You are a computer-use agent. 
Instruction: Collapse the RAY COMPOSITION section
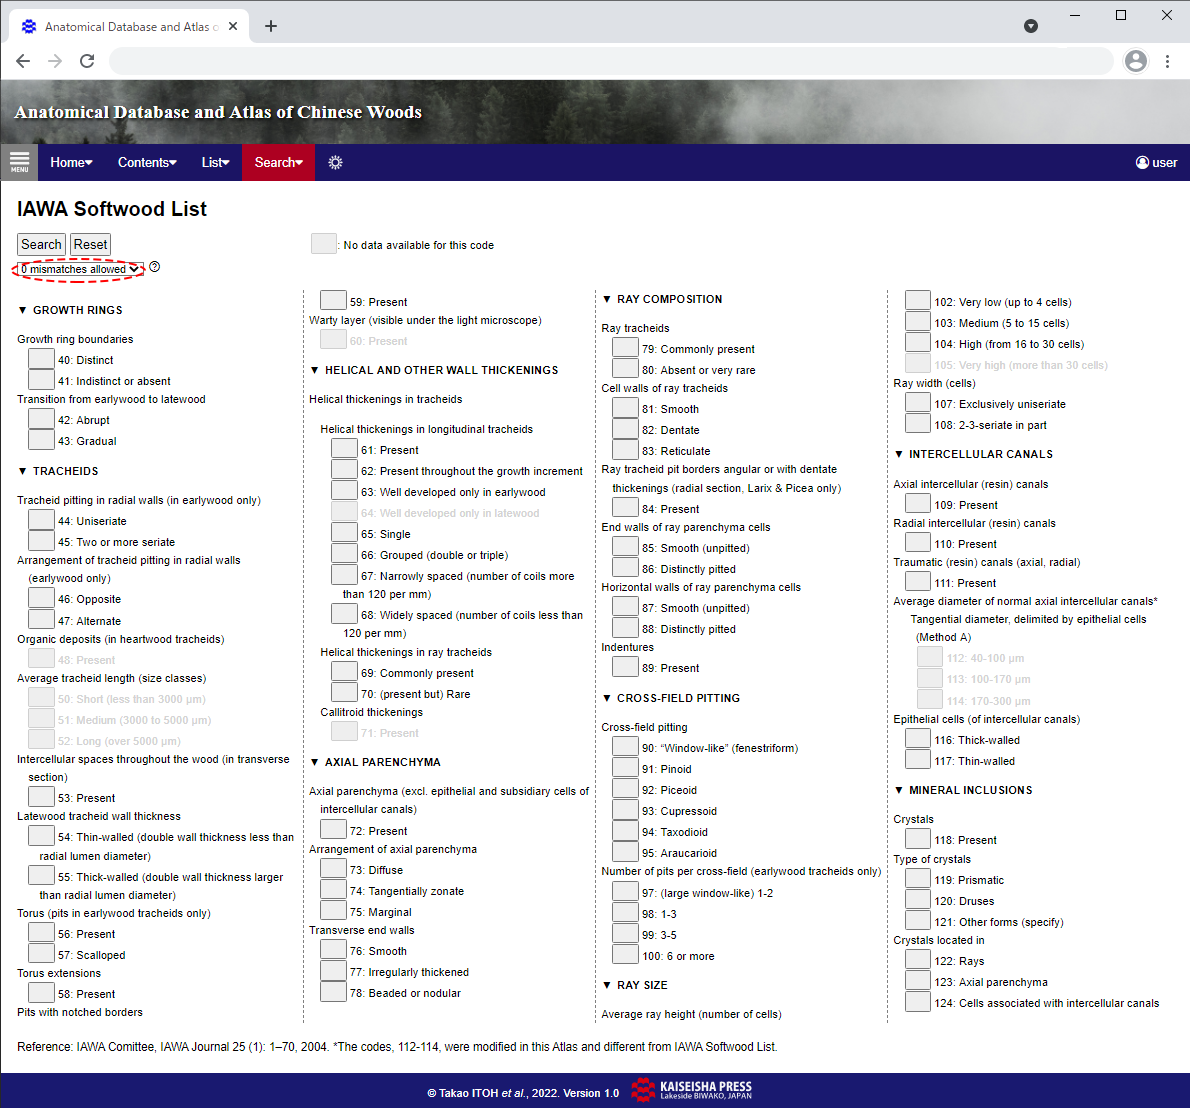(x=607, y=299)
